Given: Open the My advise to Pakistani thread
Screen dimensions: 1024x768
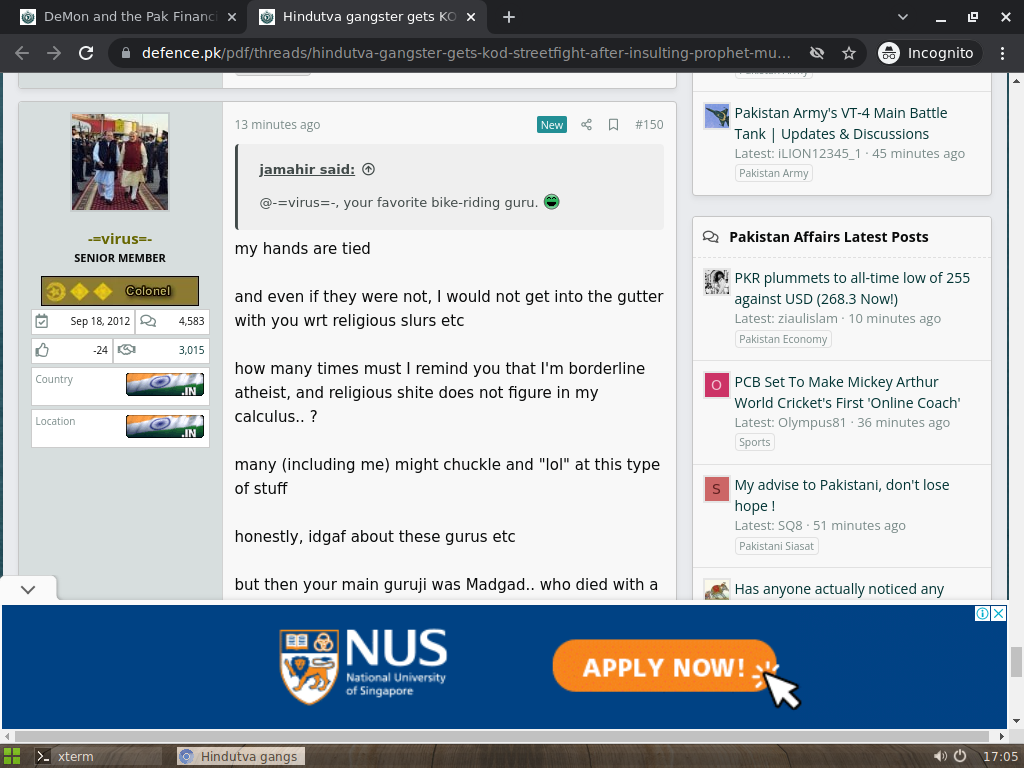Looking at the screenshot, I should click(842, 496).
